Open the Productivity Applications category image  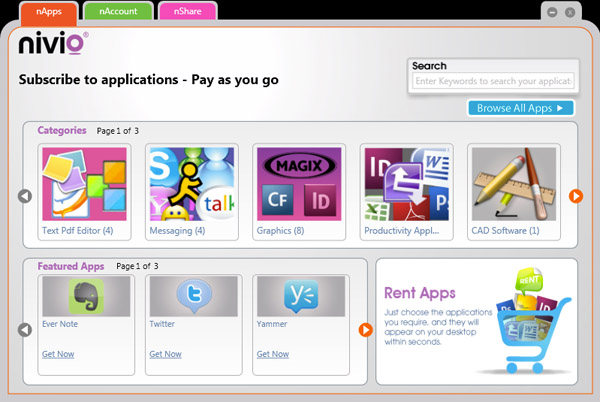pyautogui.click(x=406, y=184)
